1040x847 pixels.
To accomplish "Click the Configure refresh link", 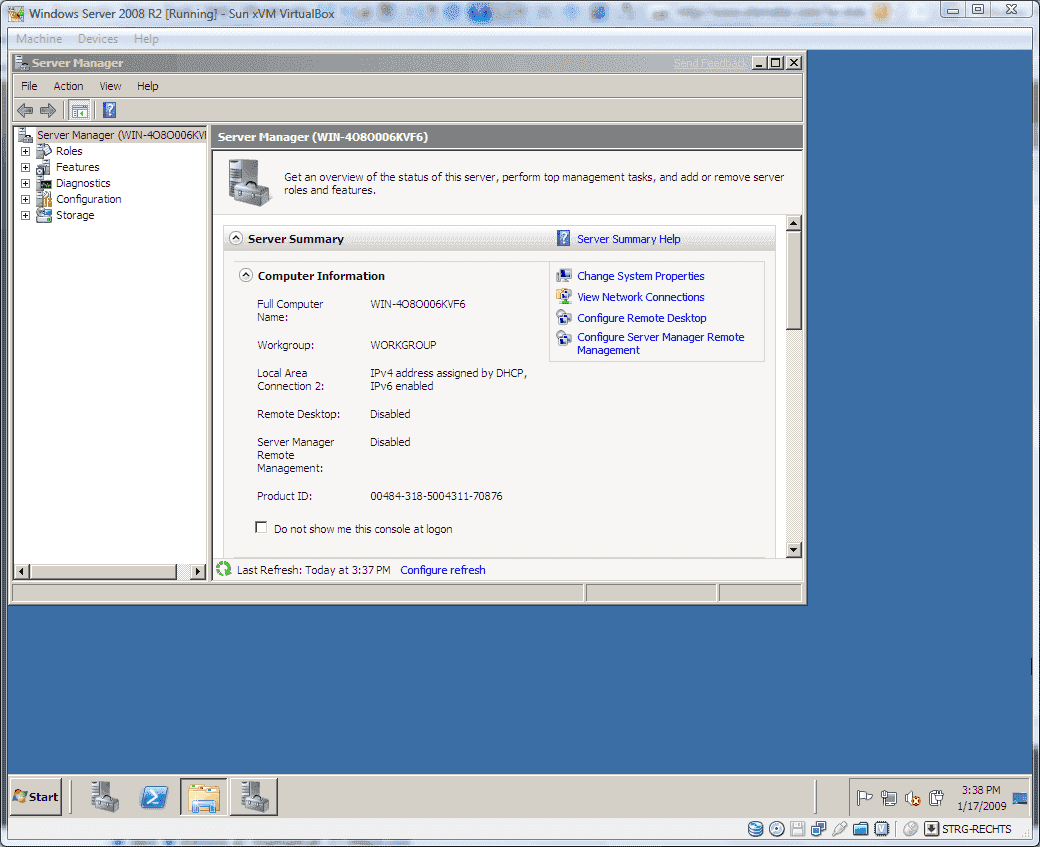I will [442, 570].
